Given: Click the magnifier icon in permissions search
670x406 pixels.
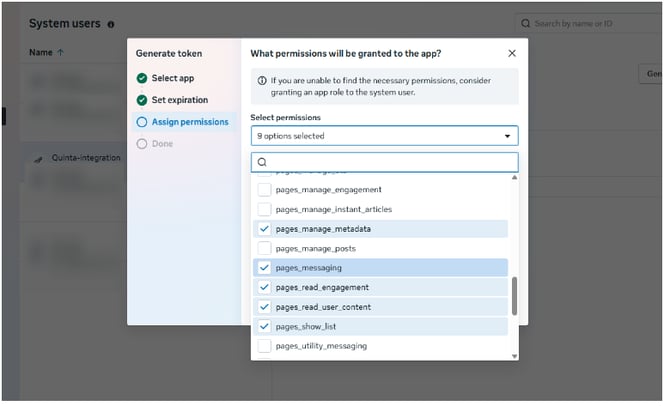Looking at the screenshot, I should [x=264, y=163].
